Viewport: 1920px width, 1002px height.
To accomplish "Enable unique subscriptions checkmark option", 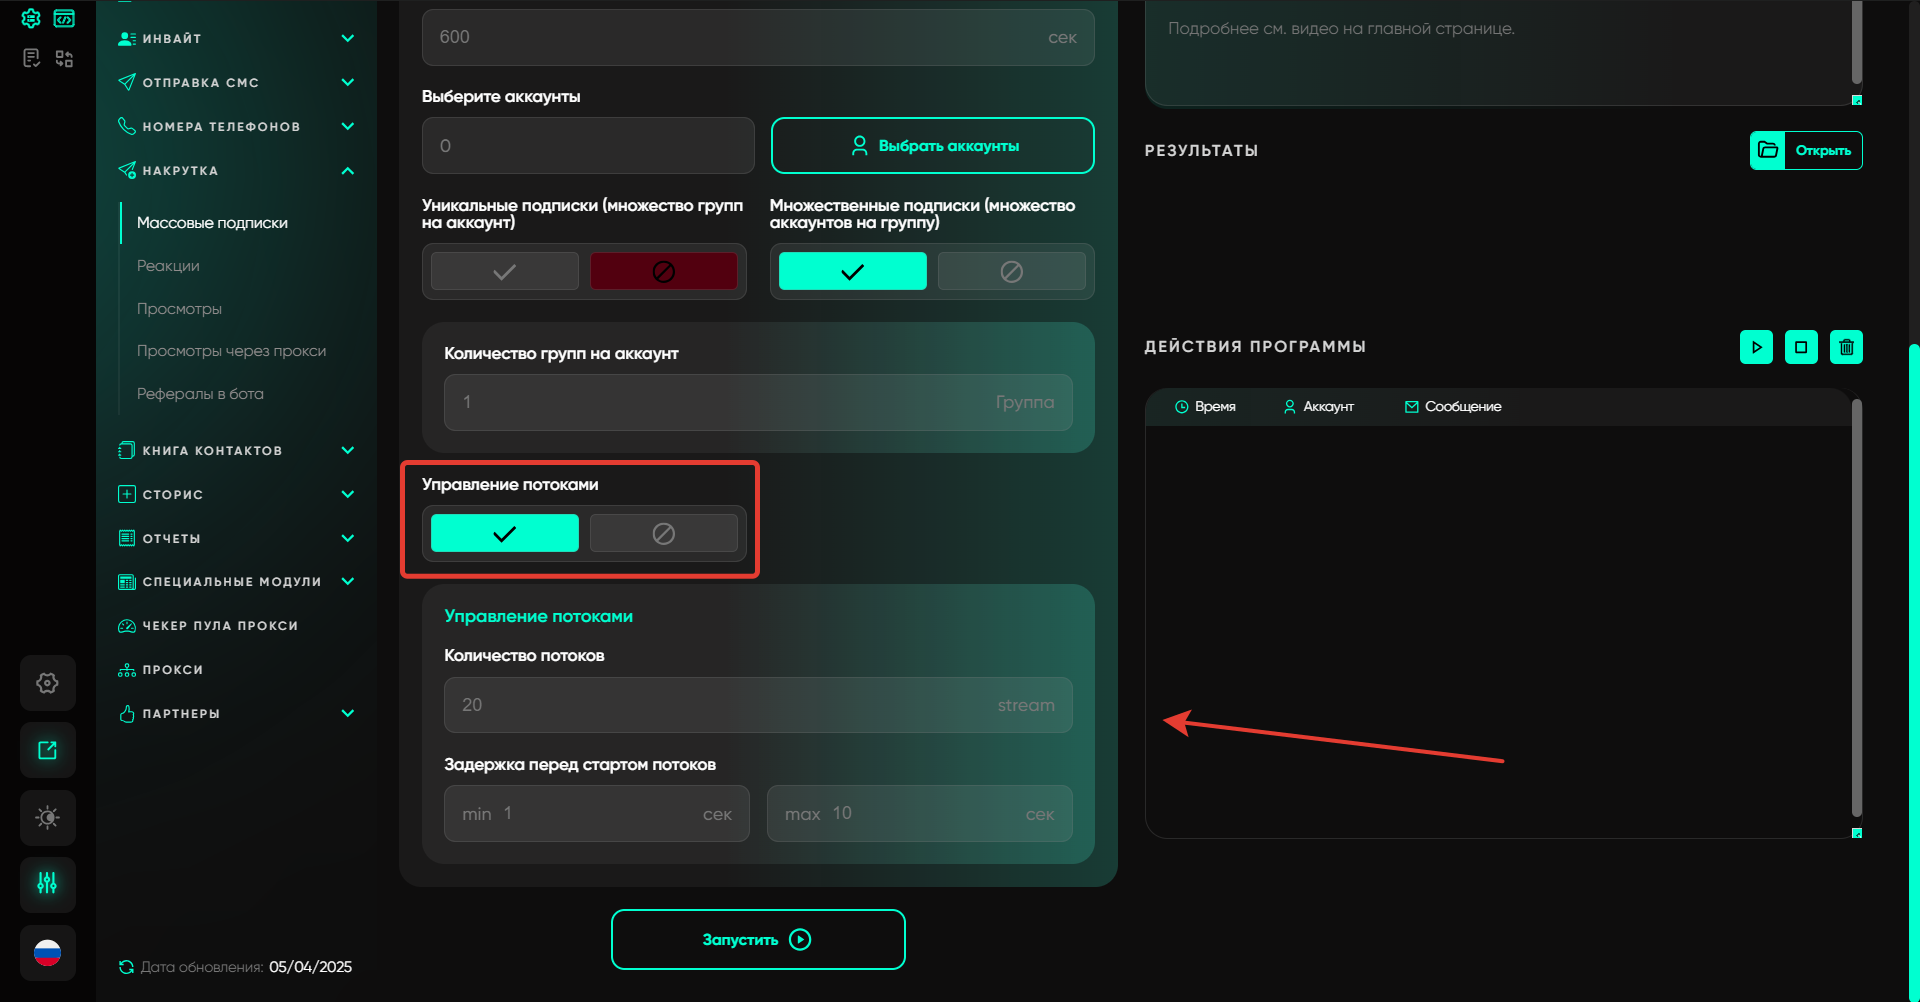I will (x=504, y=271).
